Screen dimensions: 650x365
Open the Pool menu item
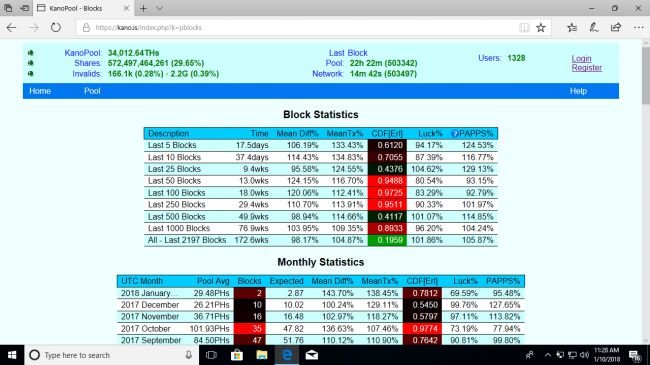92,91
